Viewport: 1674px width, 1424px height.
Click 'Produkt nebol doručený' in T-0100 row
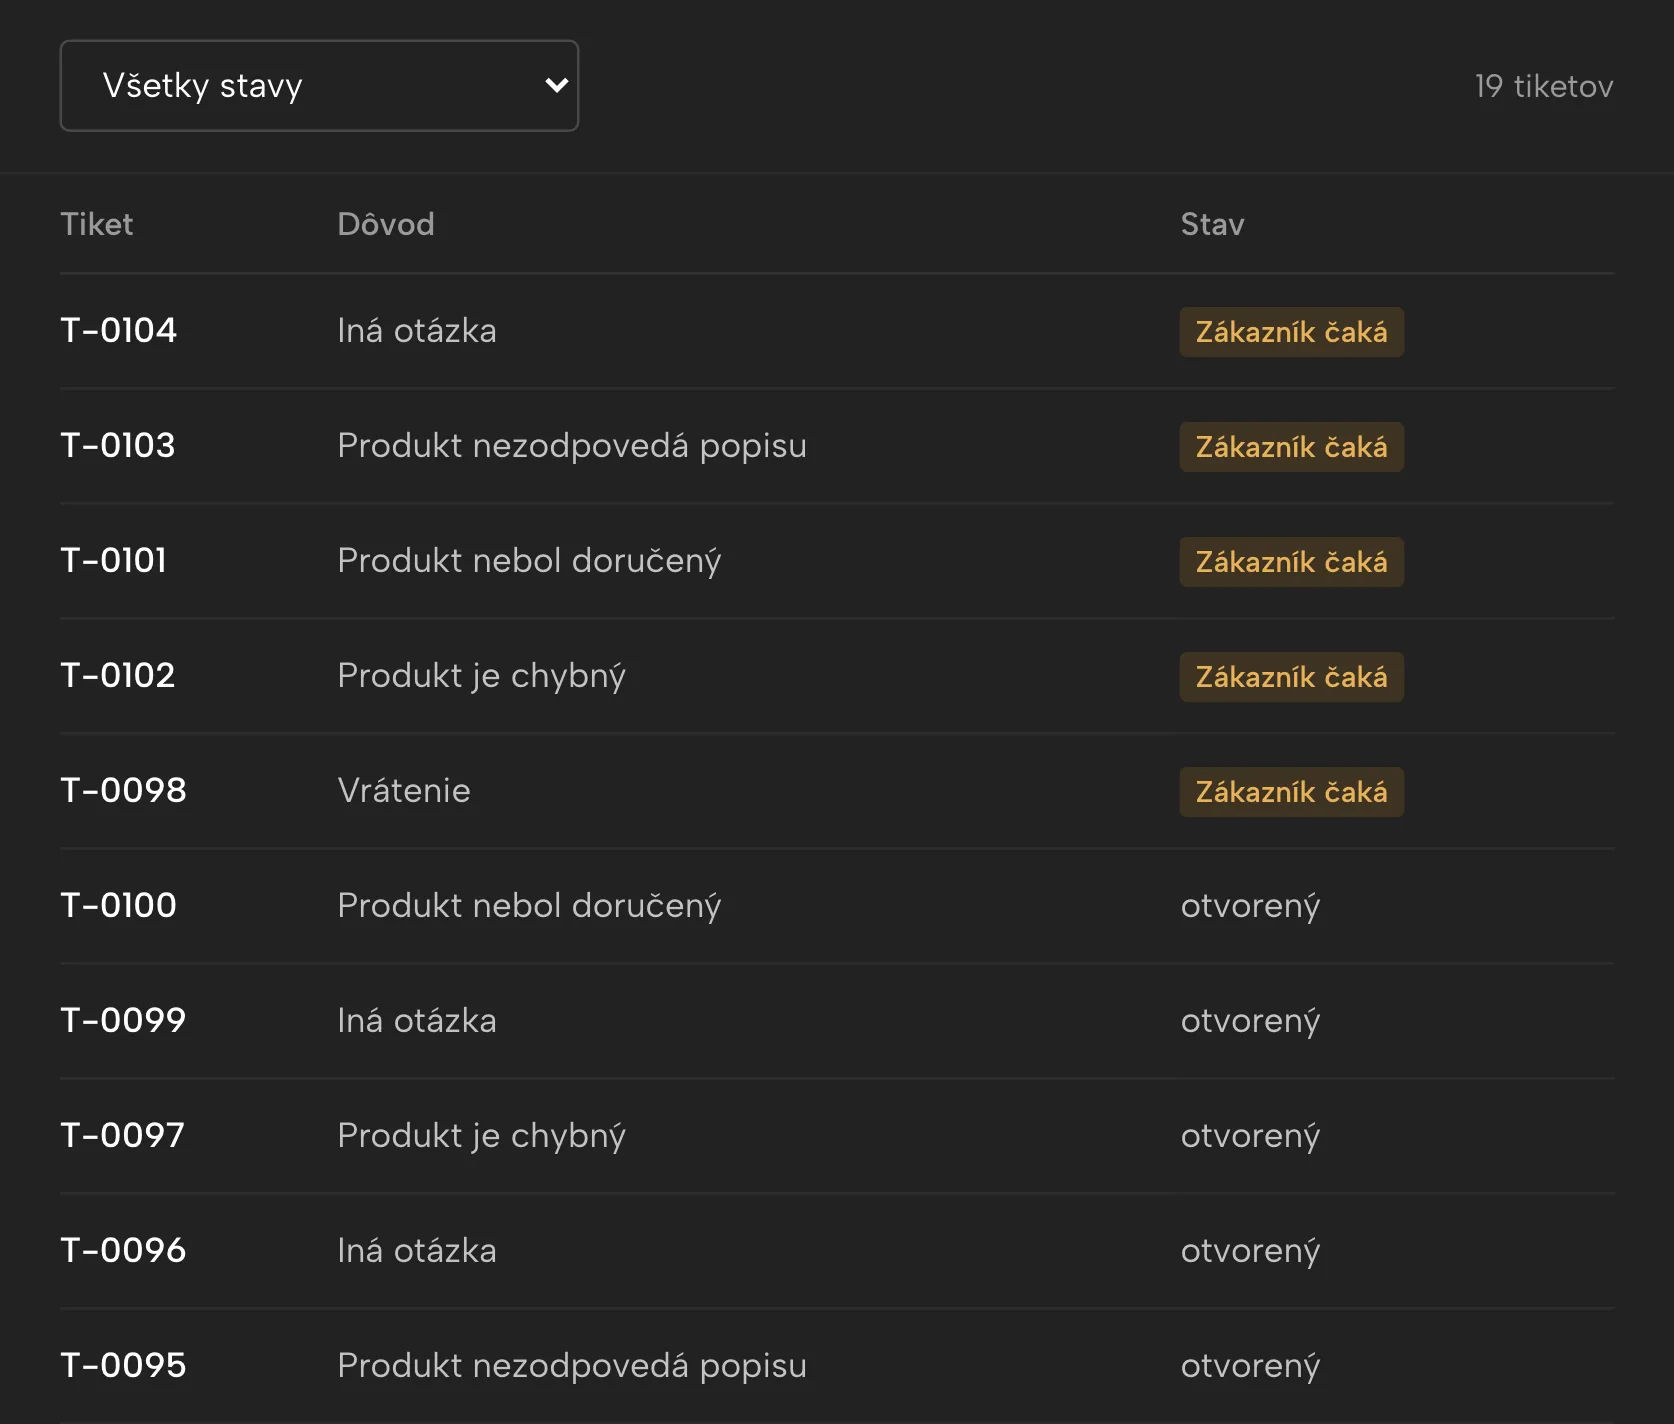(x=529, y=906)
